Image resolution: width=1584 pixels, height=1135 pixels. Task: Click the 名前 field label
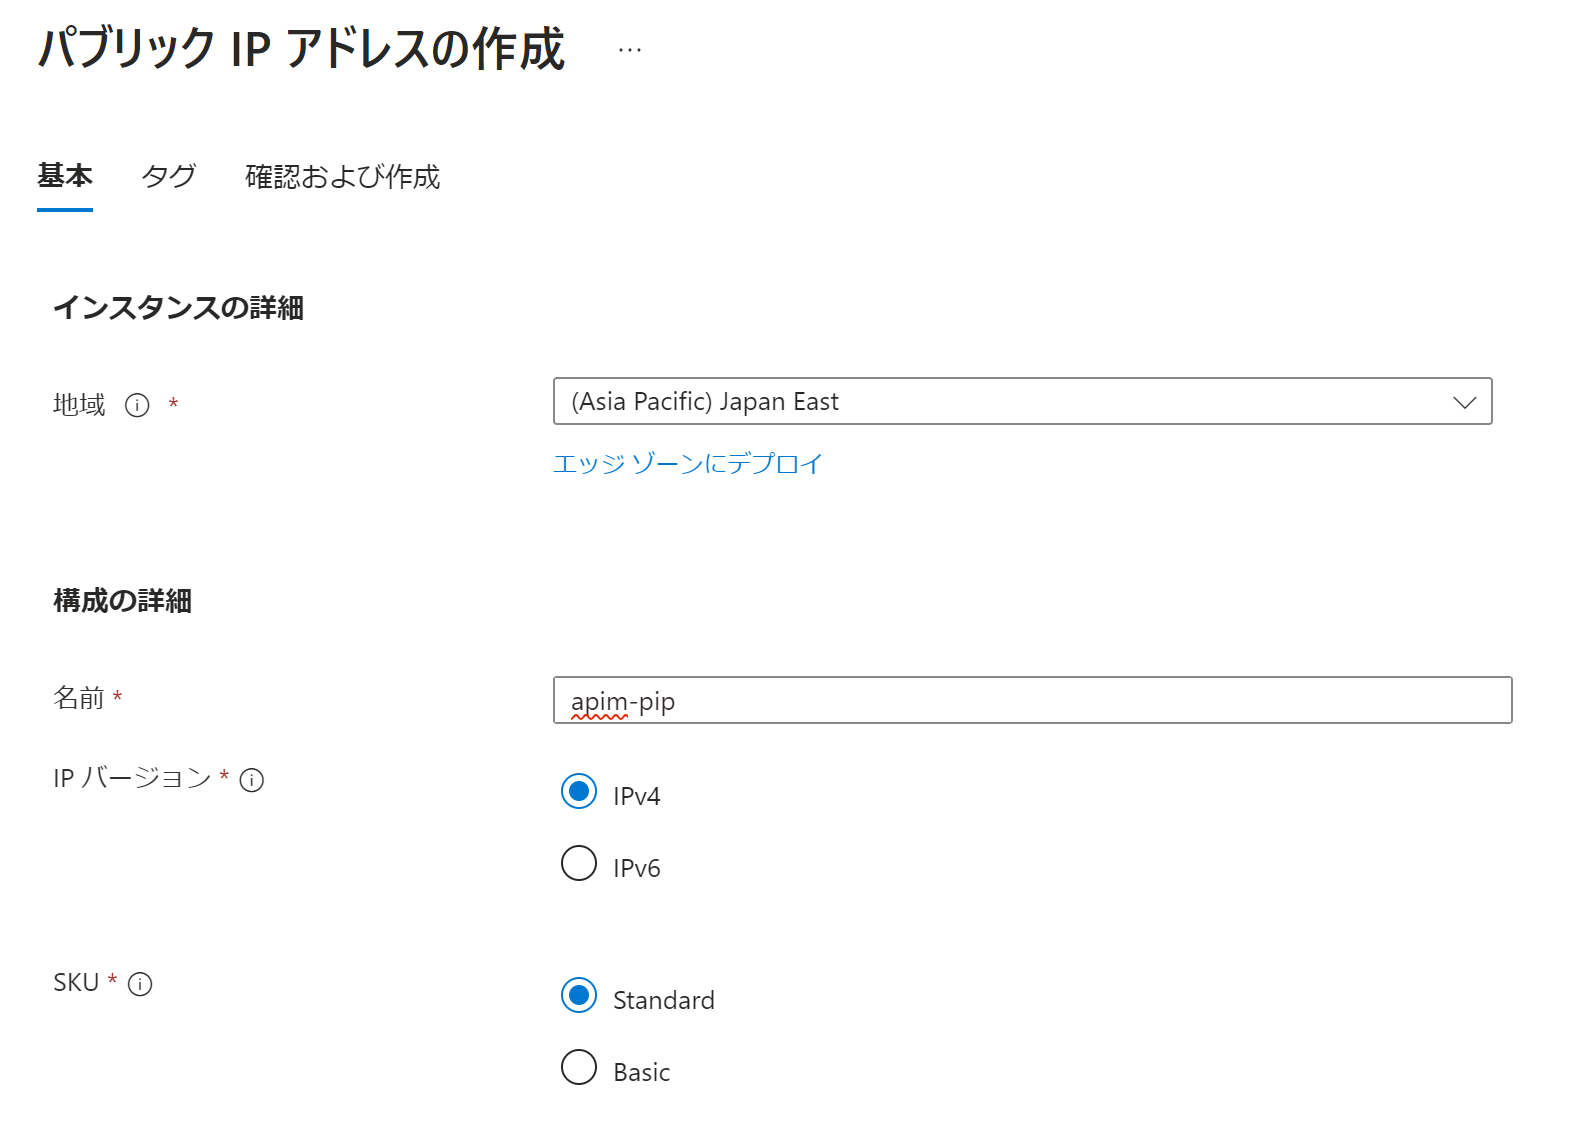[79, 698]
